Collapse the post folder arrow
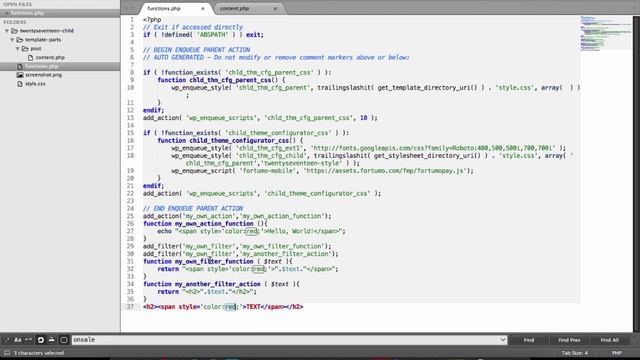Image resolution: width=640 pixels, height=360 pixels. [18, 49]
